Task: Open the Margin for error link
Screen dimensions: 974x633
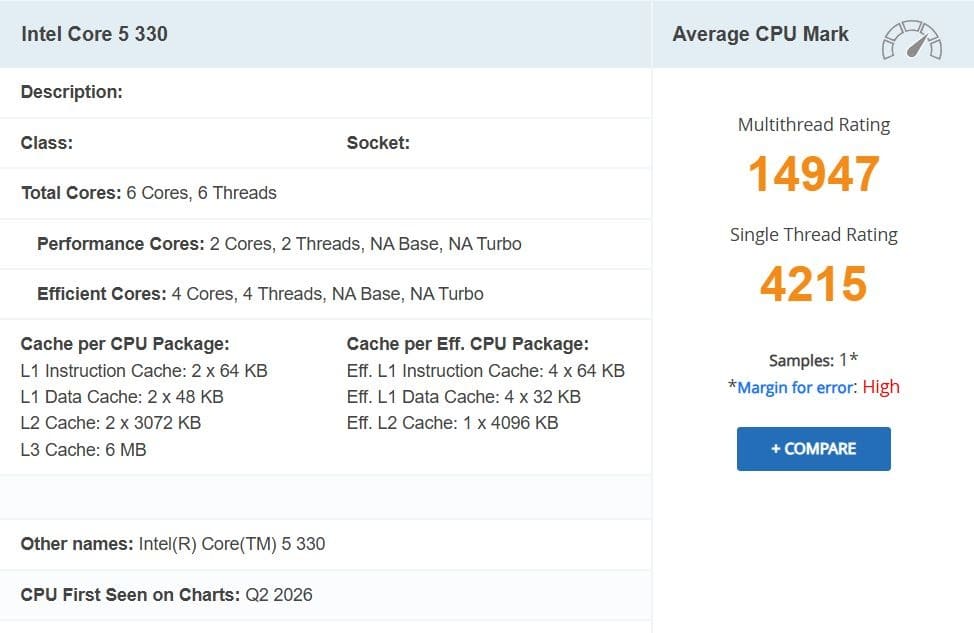Action: 796,387
